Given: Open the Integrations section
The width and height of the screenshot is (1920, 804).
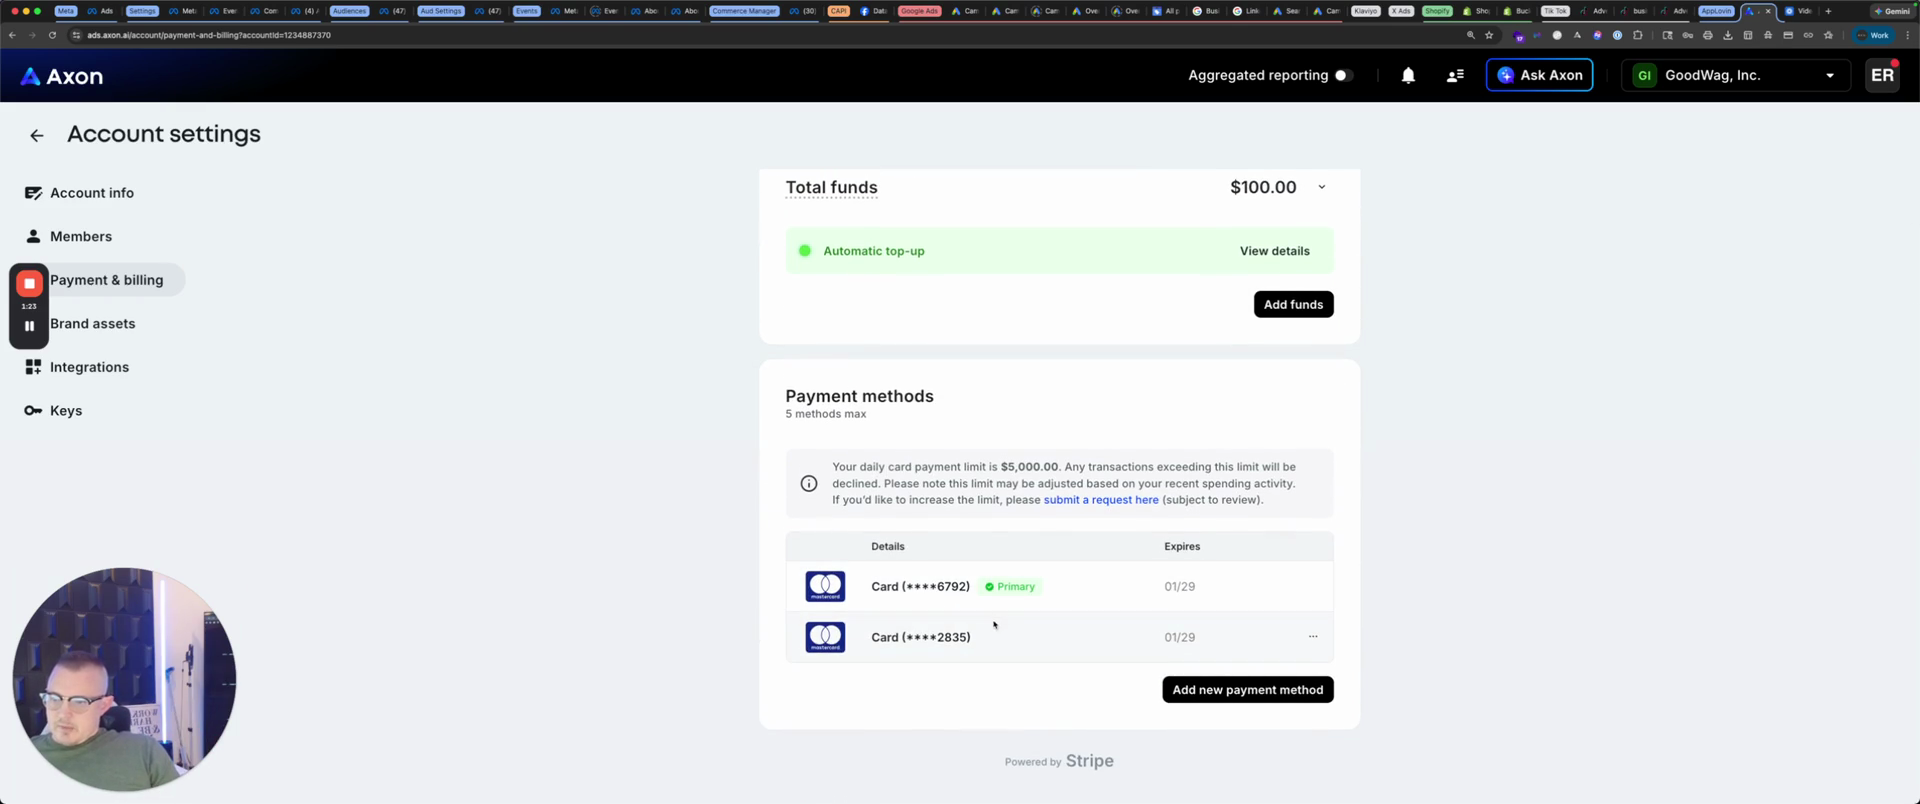Looking at the screenshot, I should (x=90, y=367).
